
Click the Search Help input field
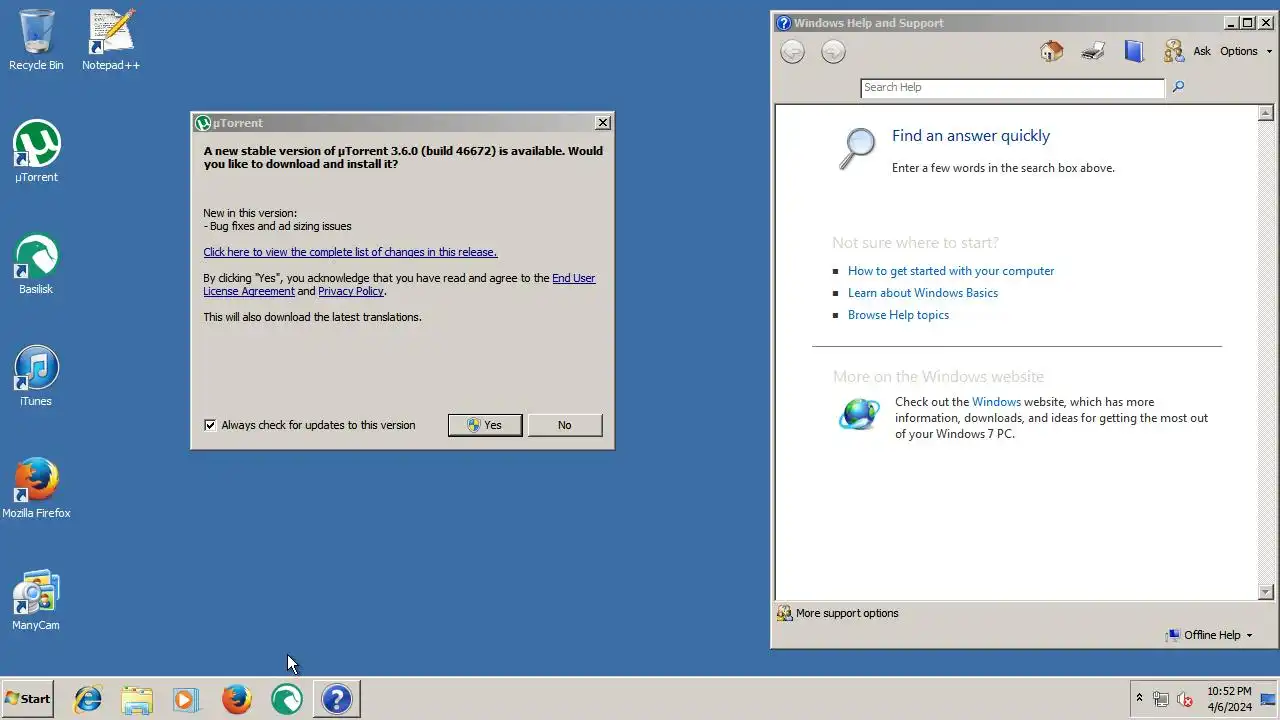(x=1013, y=87)
